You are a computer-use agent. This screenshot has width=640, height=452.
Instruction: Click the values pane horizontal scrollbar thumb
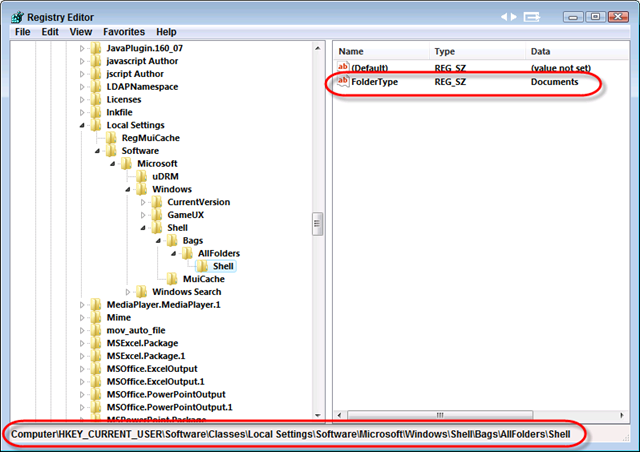440,415
